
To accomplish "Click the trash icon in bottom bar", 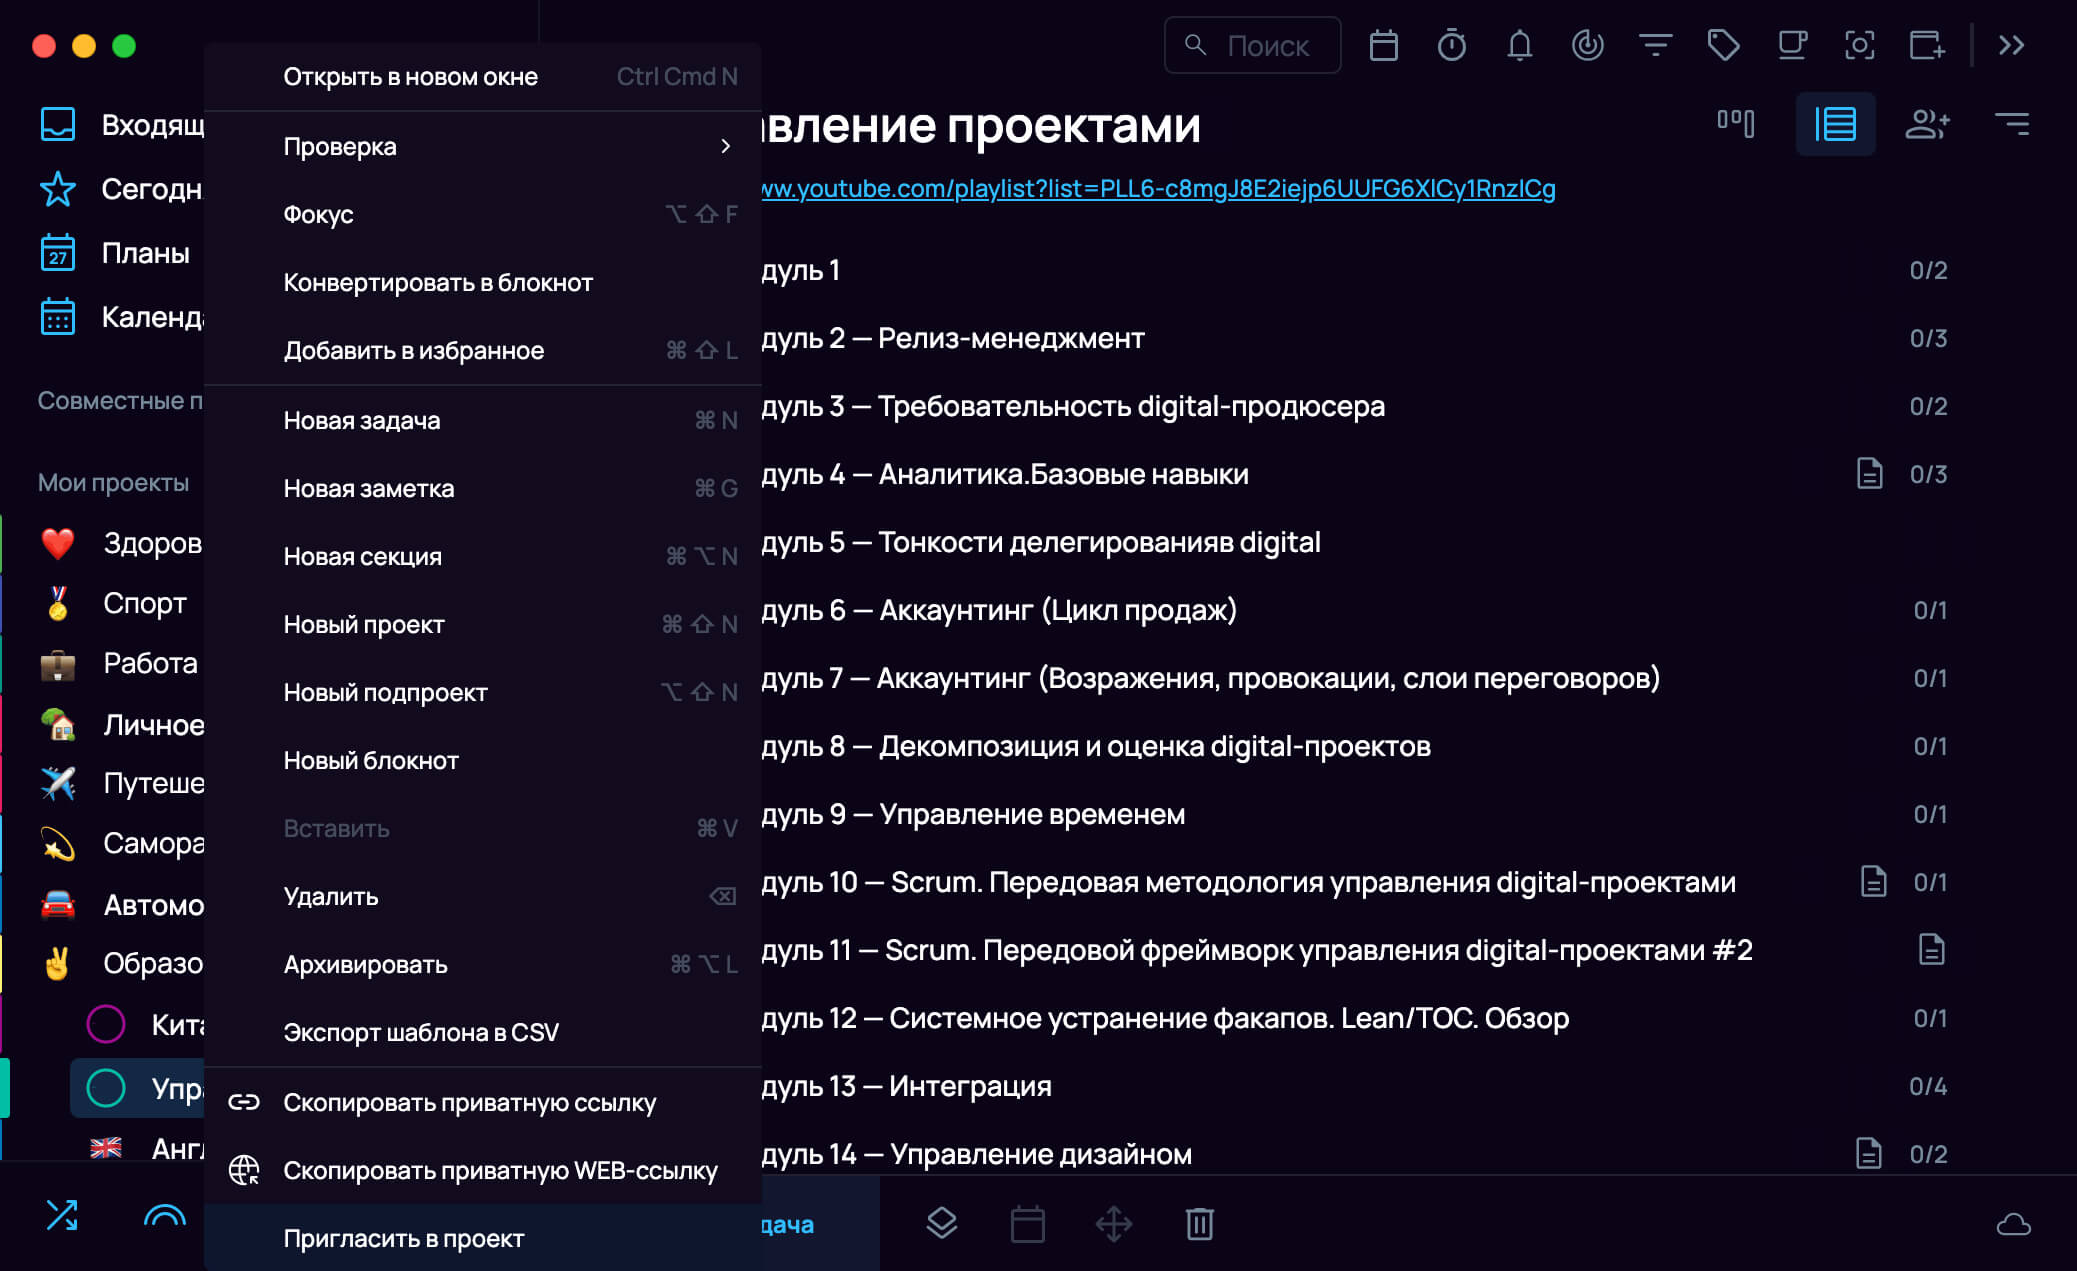I will 1199,1224.
